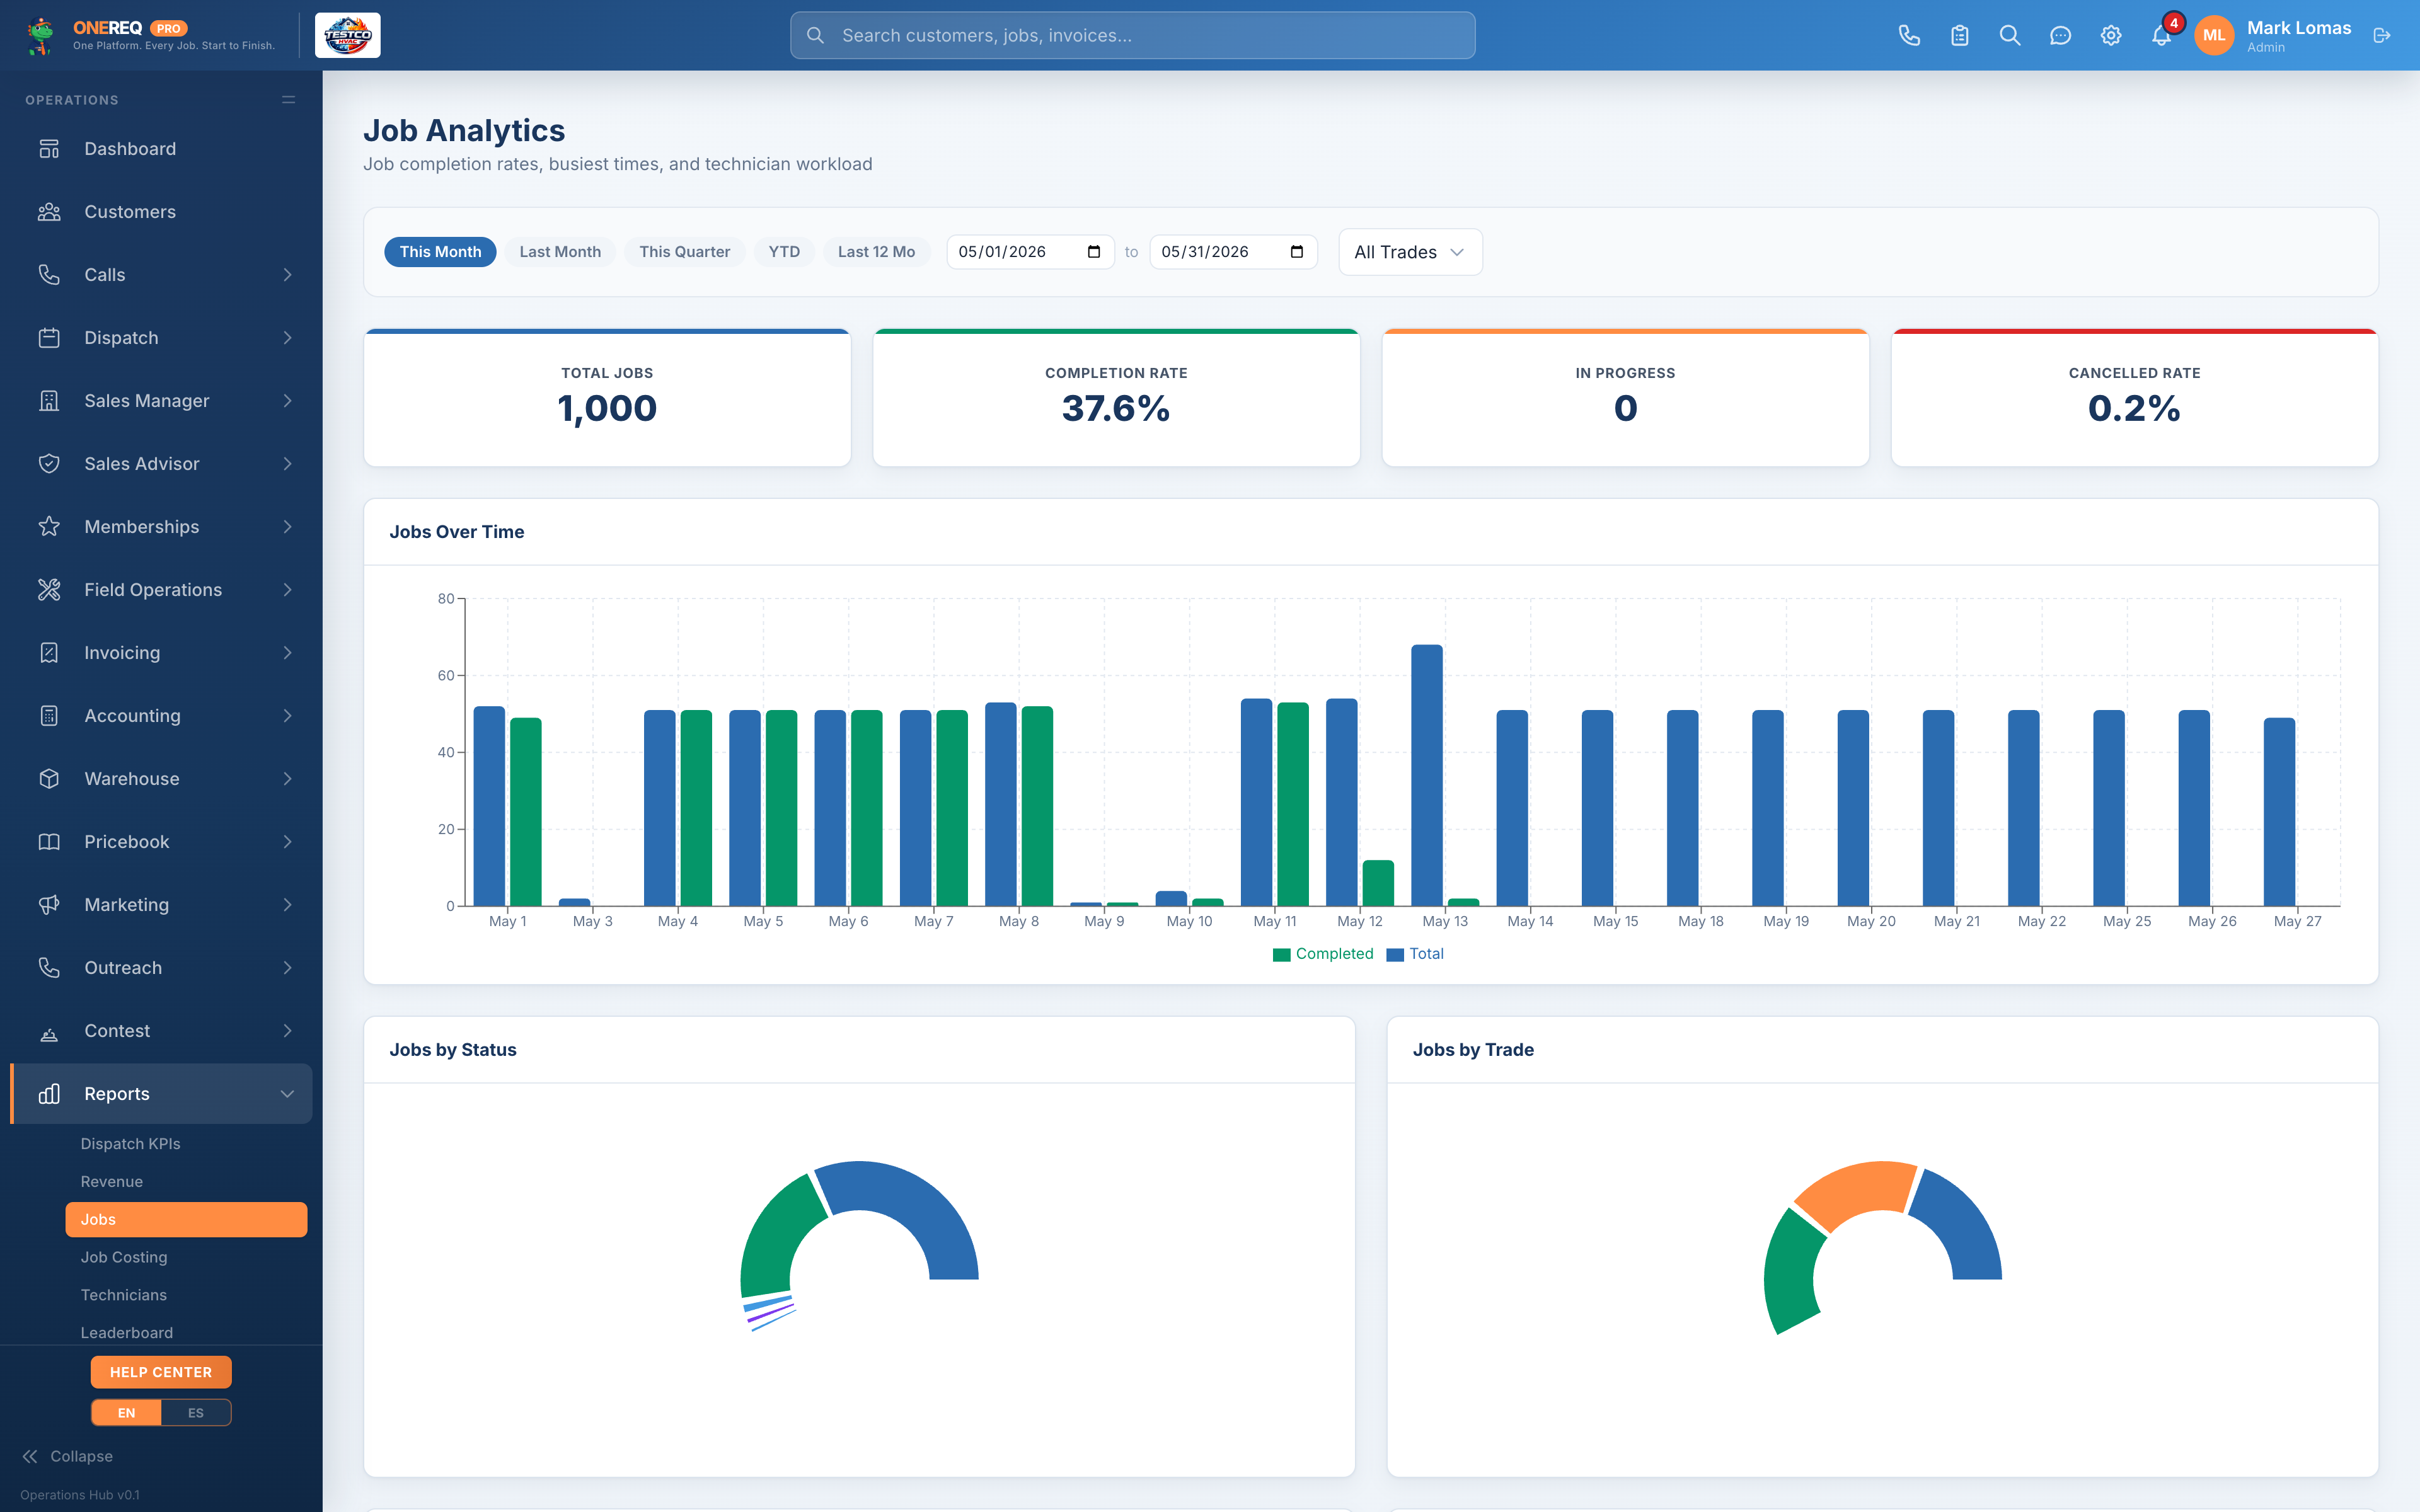Click the Customers people icon
This screenshot has height=1512, width=2420.
49,212
